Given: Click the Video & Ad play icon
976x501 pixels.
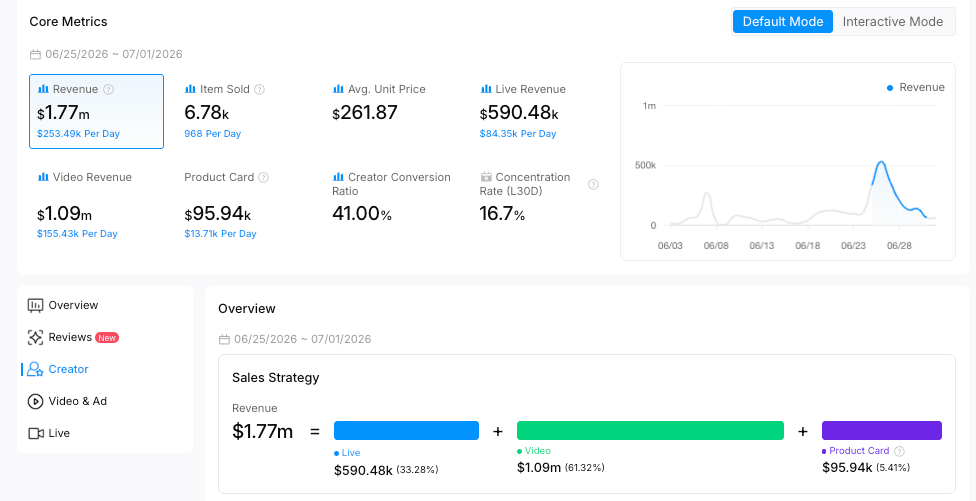Looking at the screenshot, I should (x=35, y=401).
